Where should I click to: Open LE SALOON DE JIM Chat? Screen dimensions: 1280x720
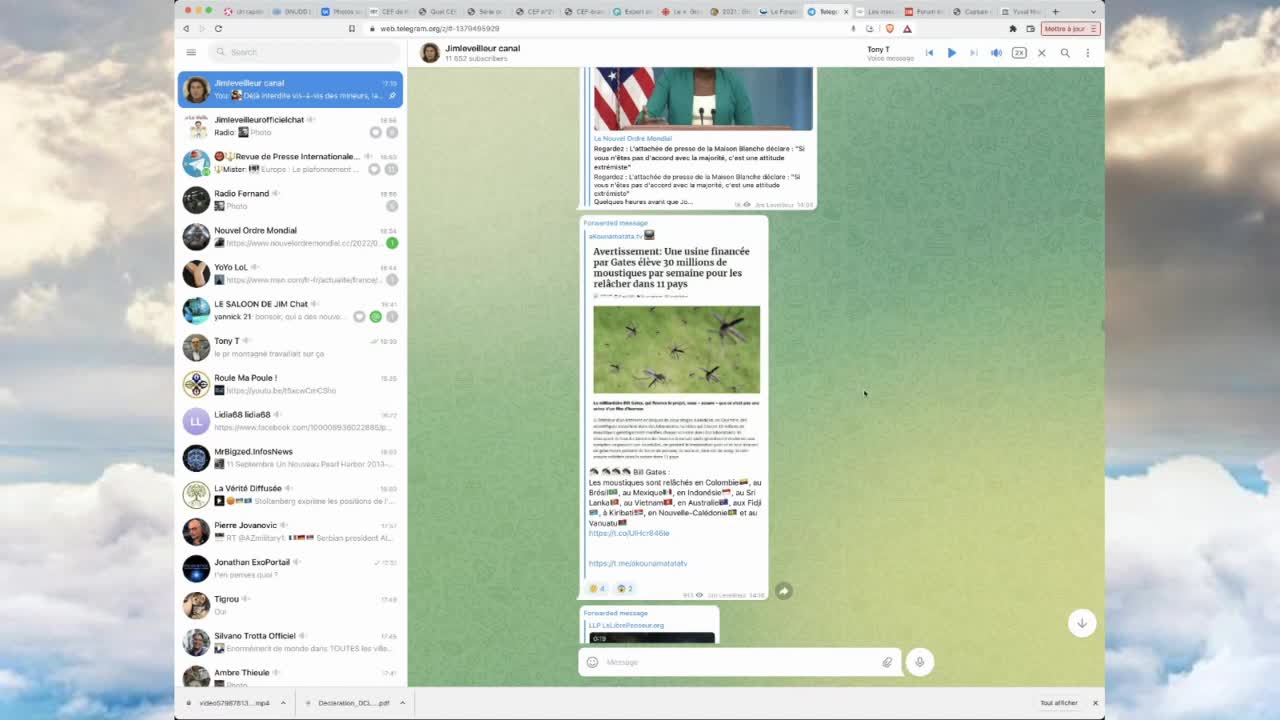[291, 310]
